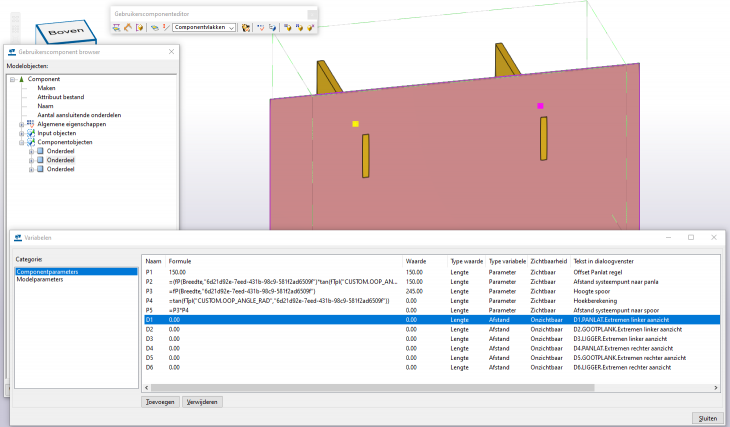
Task: Click the icon immediately right of the Componentvlakken dropdown
Action: coord(246,28)
